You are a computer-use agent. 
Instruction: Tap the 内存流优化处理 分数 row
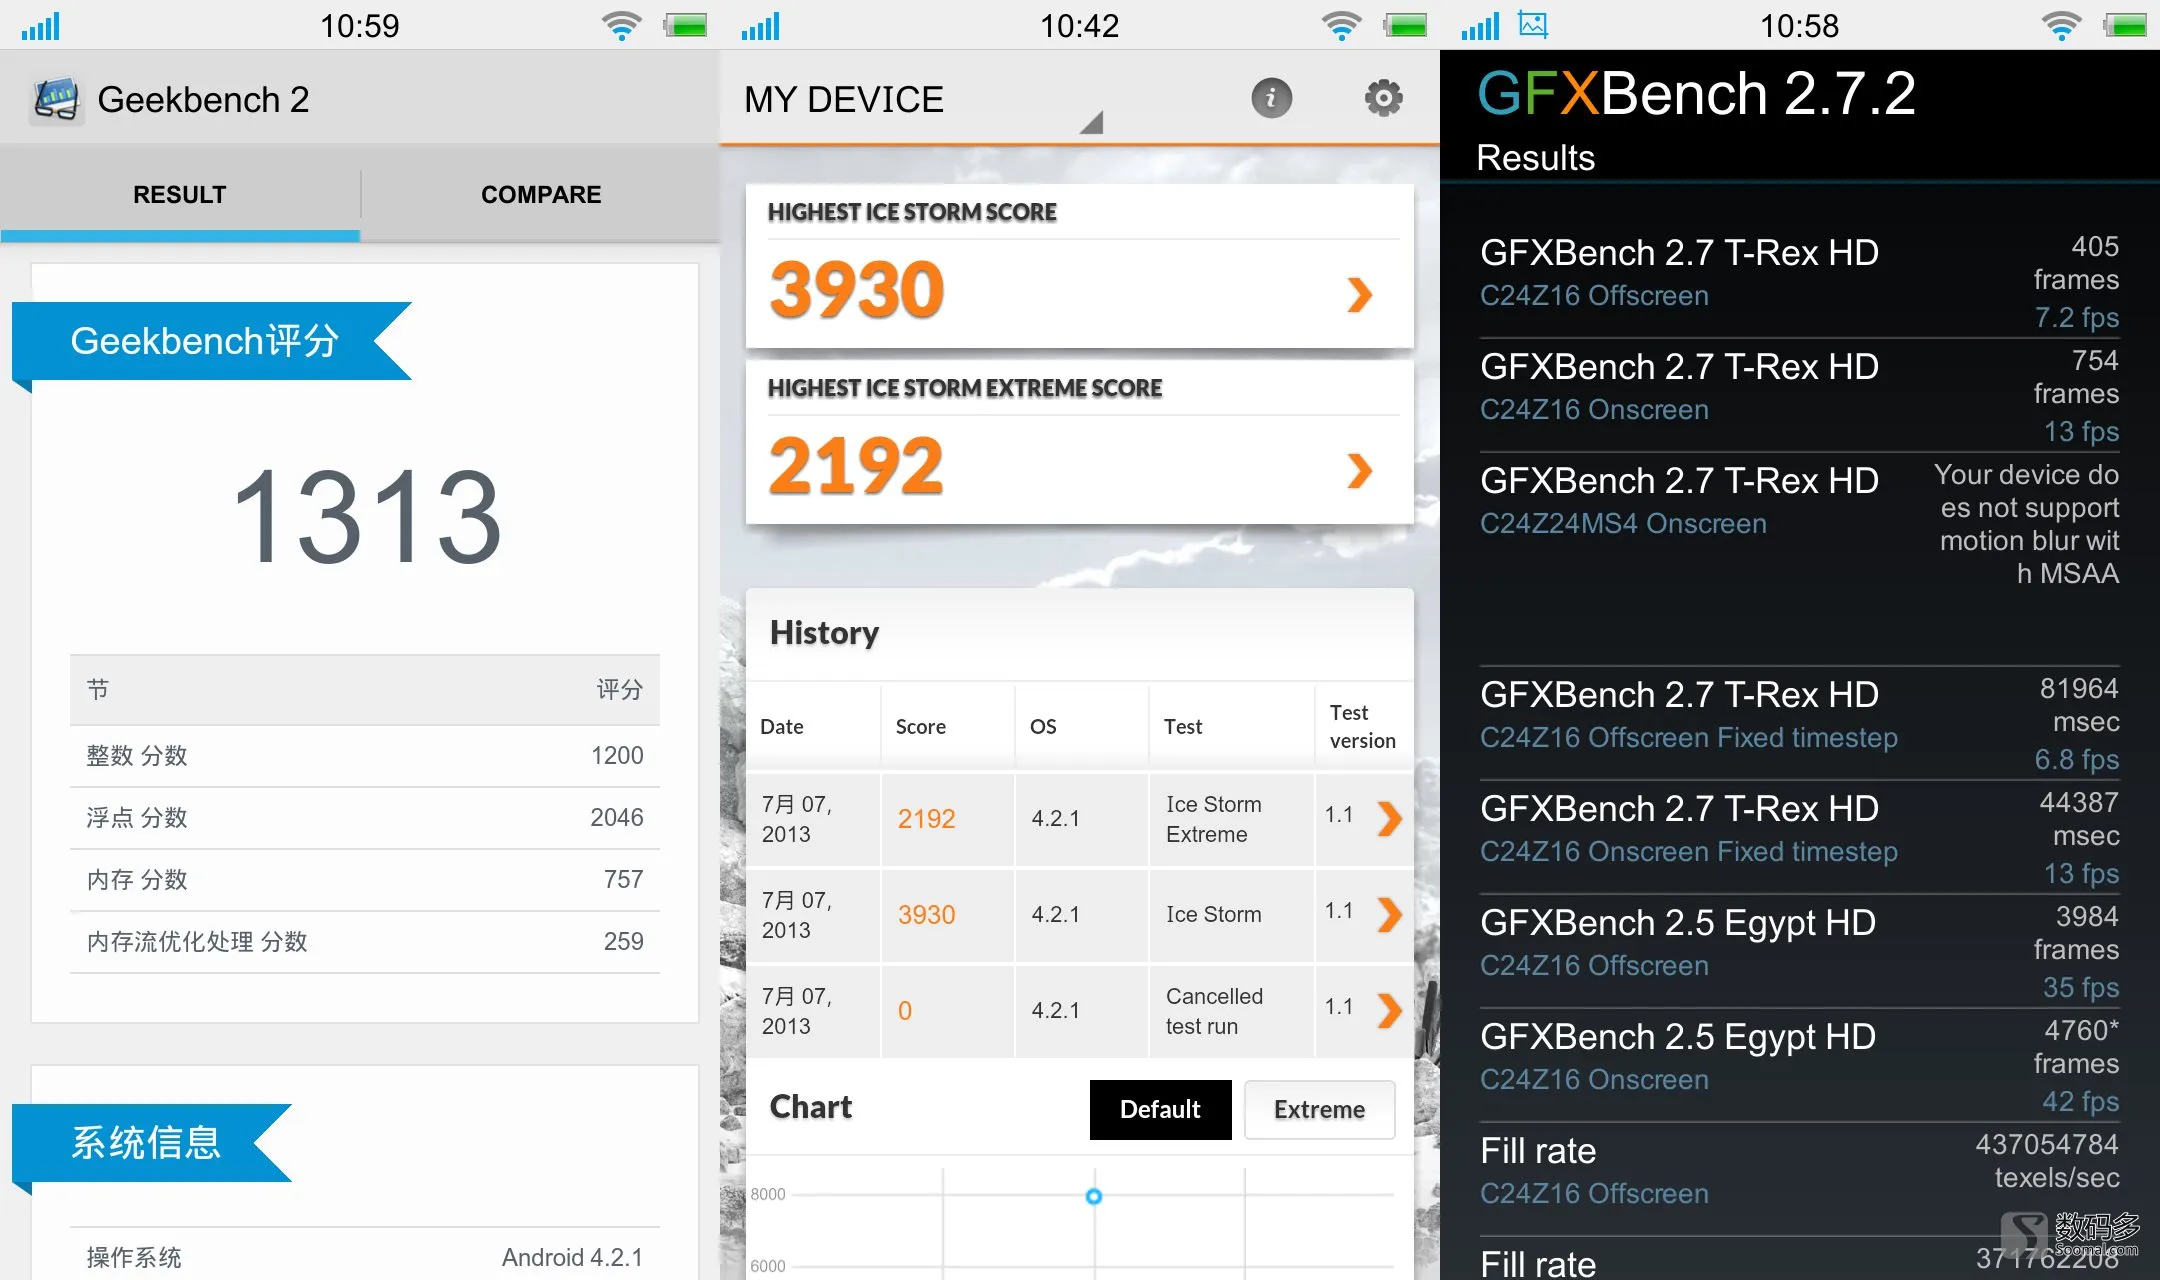[365, 942]
